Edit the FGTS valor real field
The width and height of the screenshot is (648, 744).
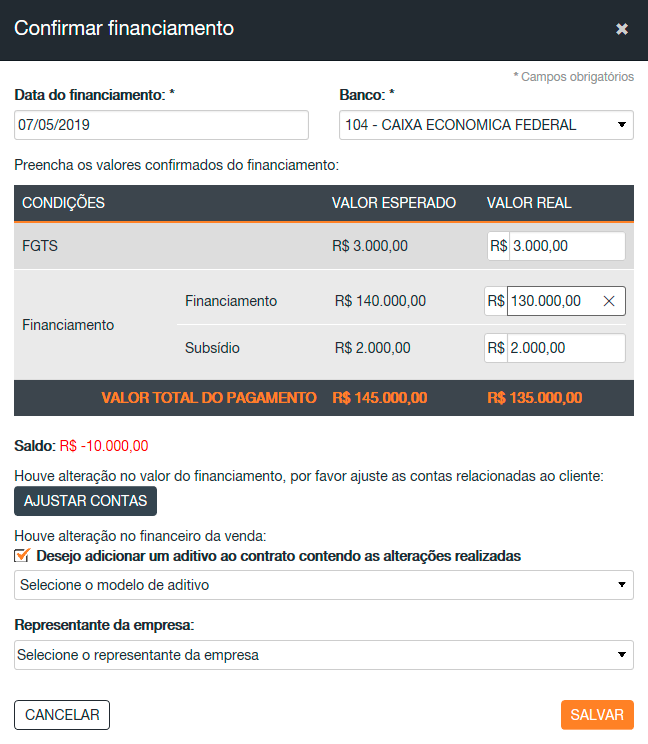point(566,246)
